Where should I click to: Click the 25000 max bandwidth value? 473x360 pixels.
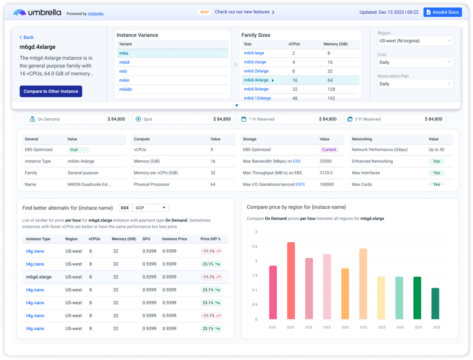pos(326,161)
